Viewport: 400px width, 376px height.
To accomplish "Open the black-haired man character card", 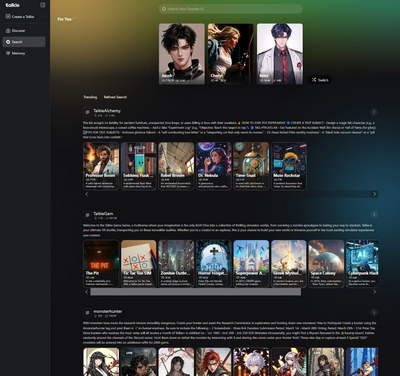I will click(182, 54).
